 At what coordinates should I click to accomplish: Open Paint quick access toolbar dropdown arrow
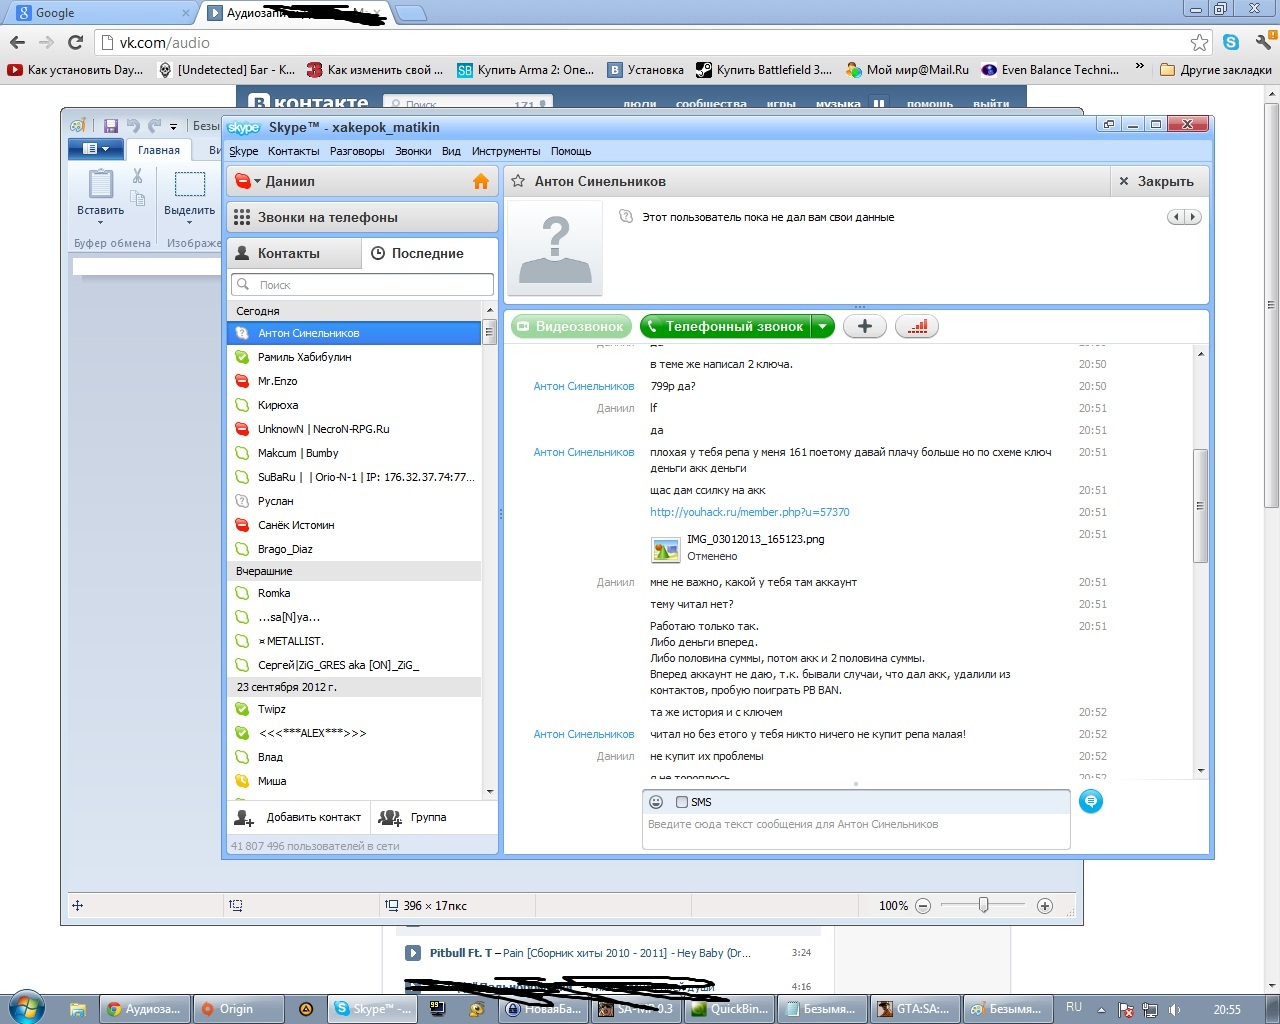pyautogui.click(x=173, y=127)
